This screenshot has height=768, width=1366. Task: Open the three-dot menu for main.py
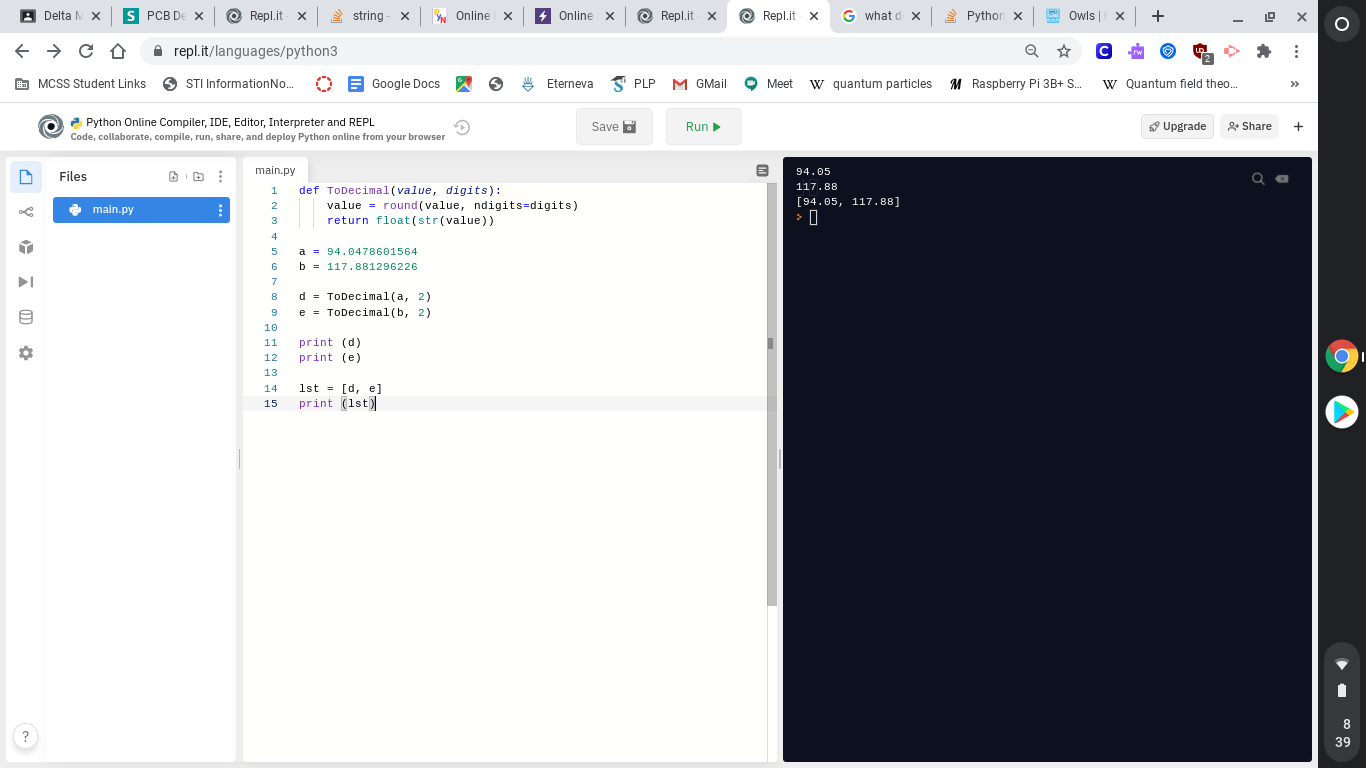tap(221, 209)
